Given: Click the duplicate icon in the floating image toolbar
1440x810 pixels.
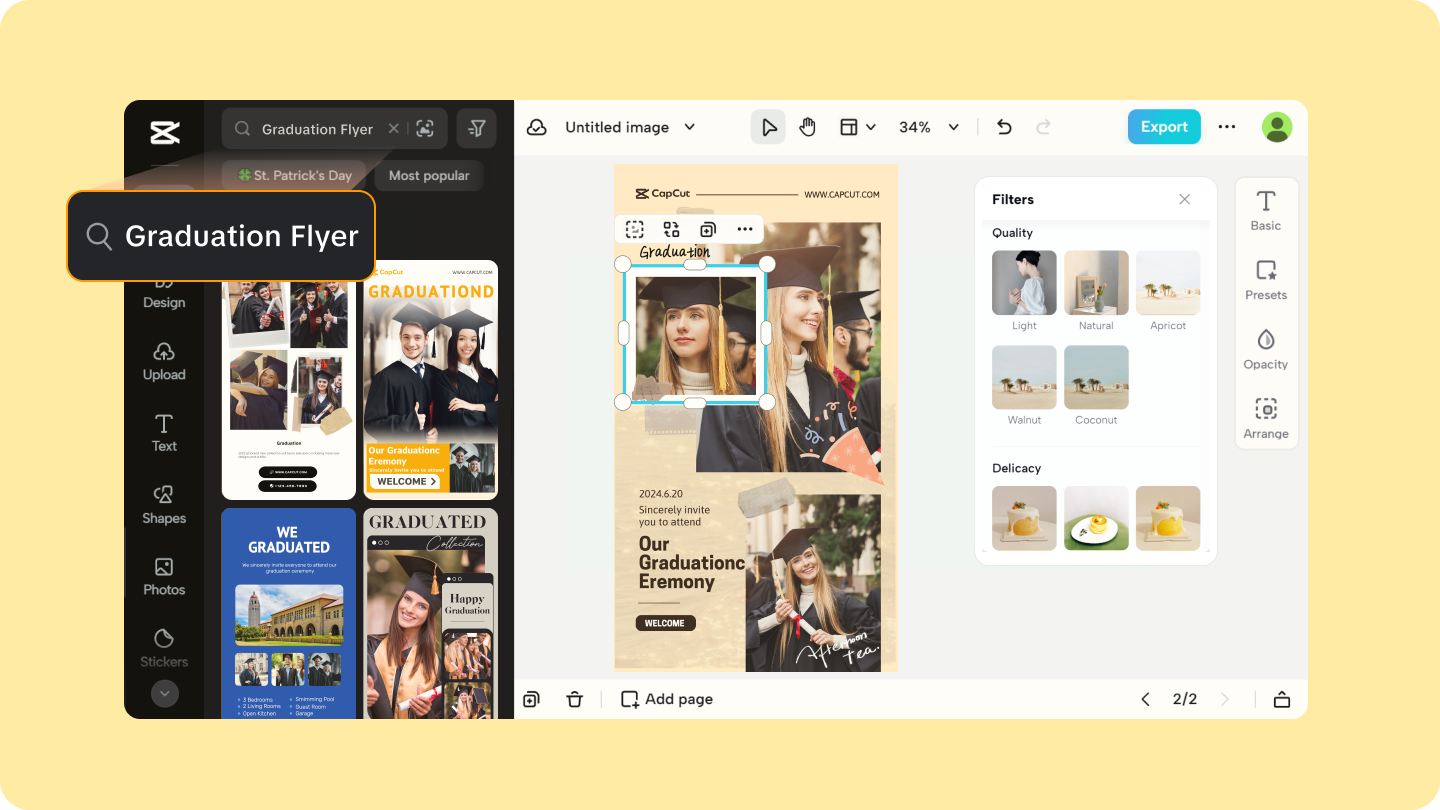Looking at the screenshot, I should point(708,229).
